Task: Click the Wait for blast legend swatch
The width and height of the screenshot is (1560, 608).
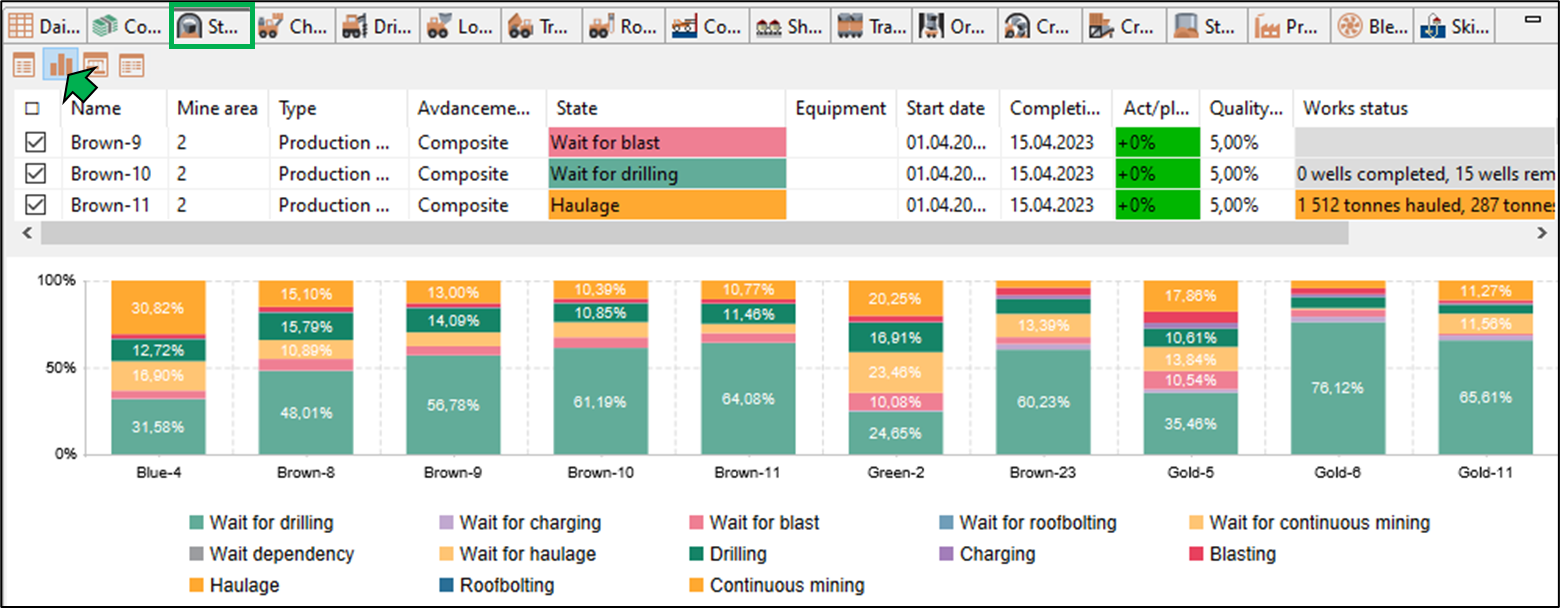Action: [695, 523]
